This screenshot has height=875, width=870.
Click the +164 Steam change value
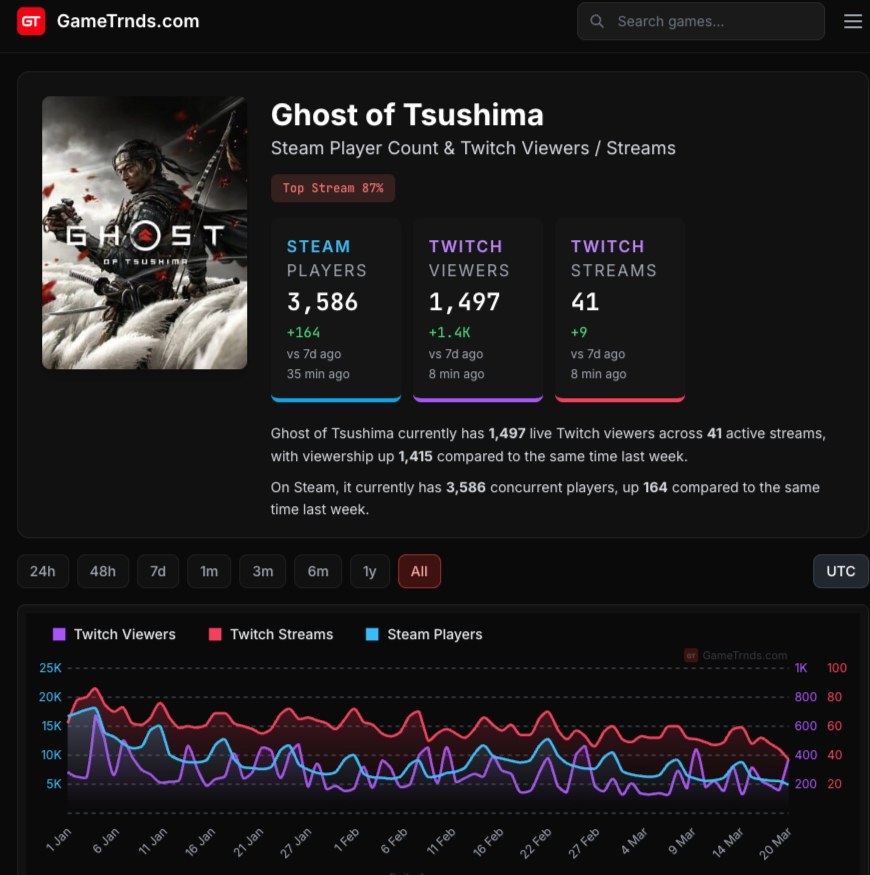tap(304, 333)
